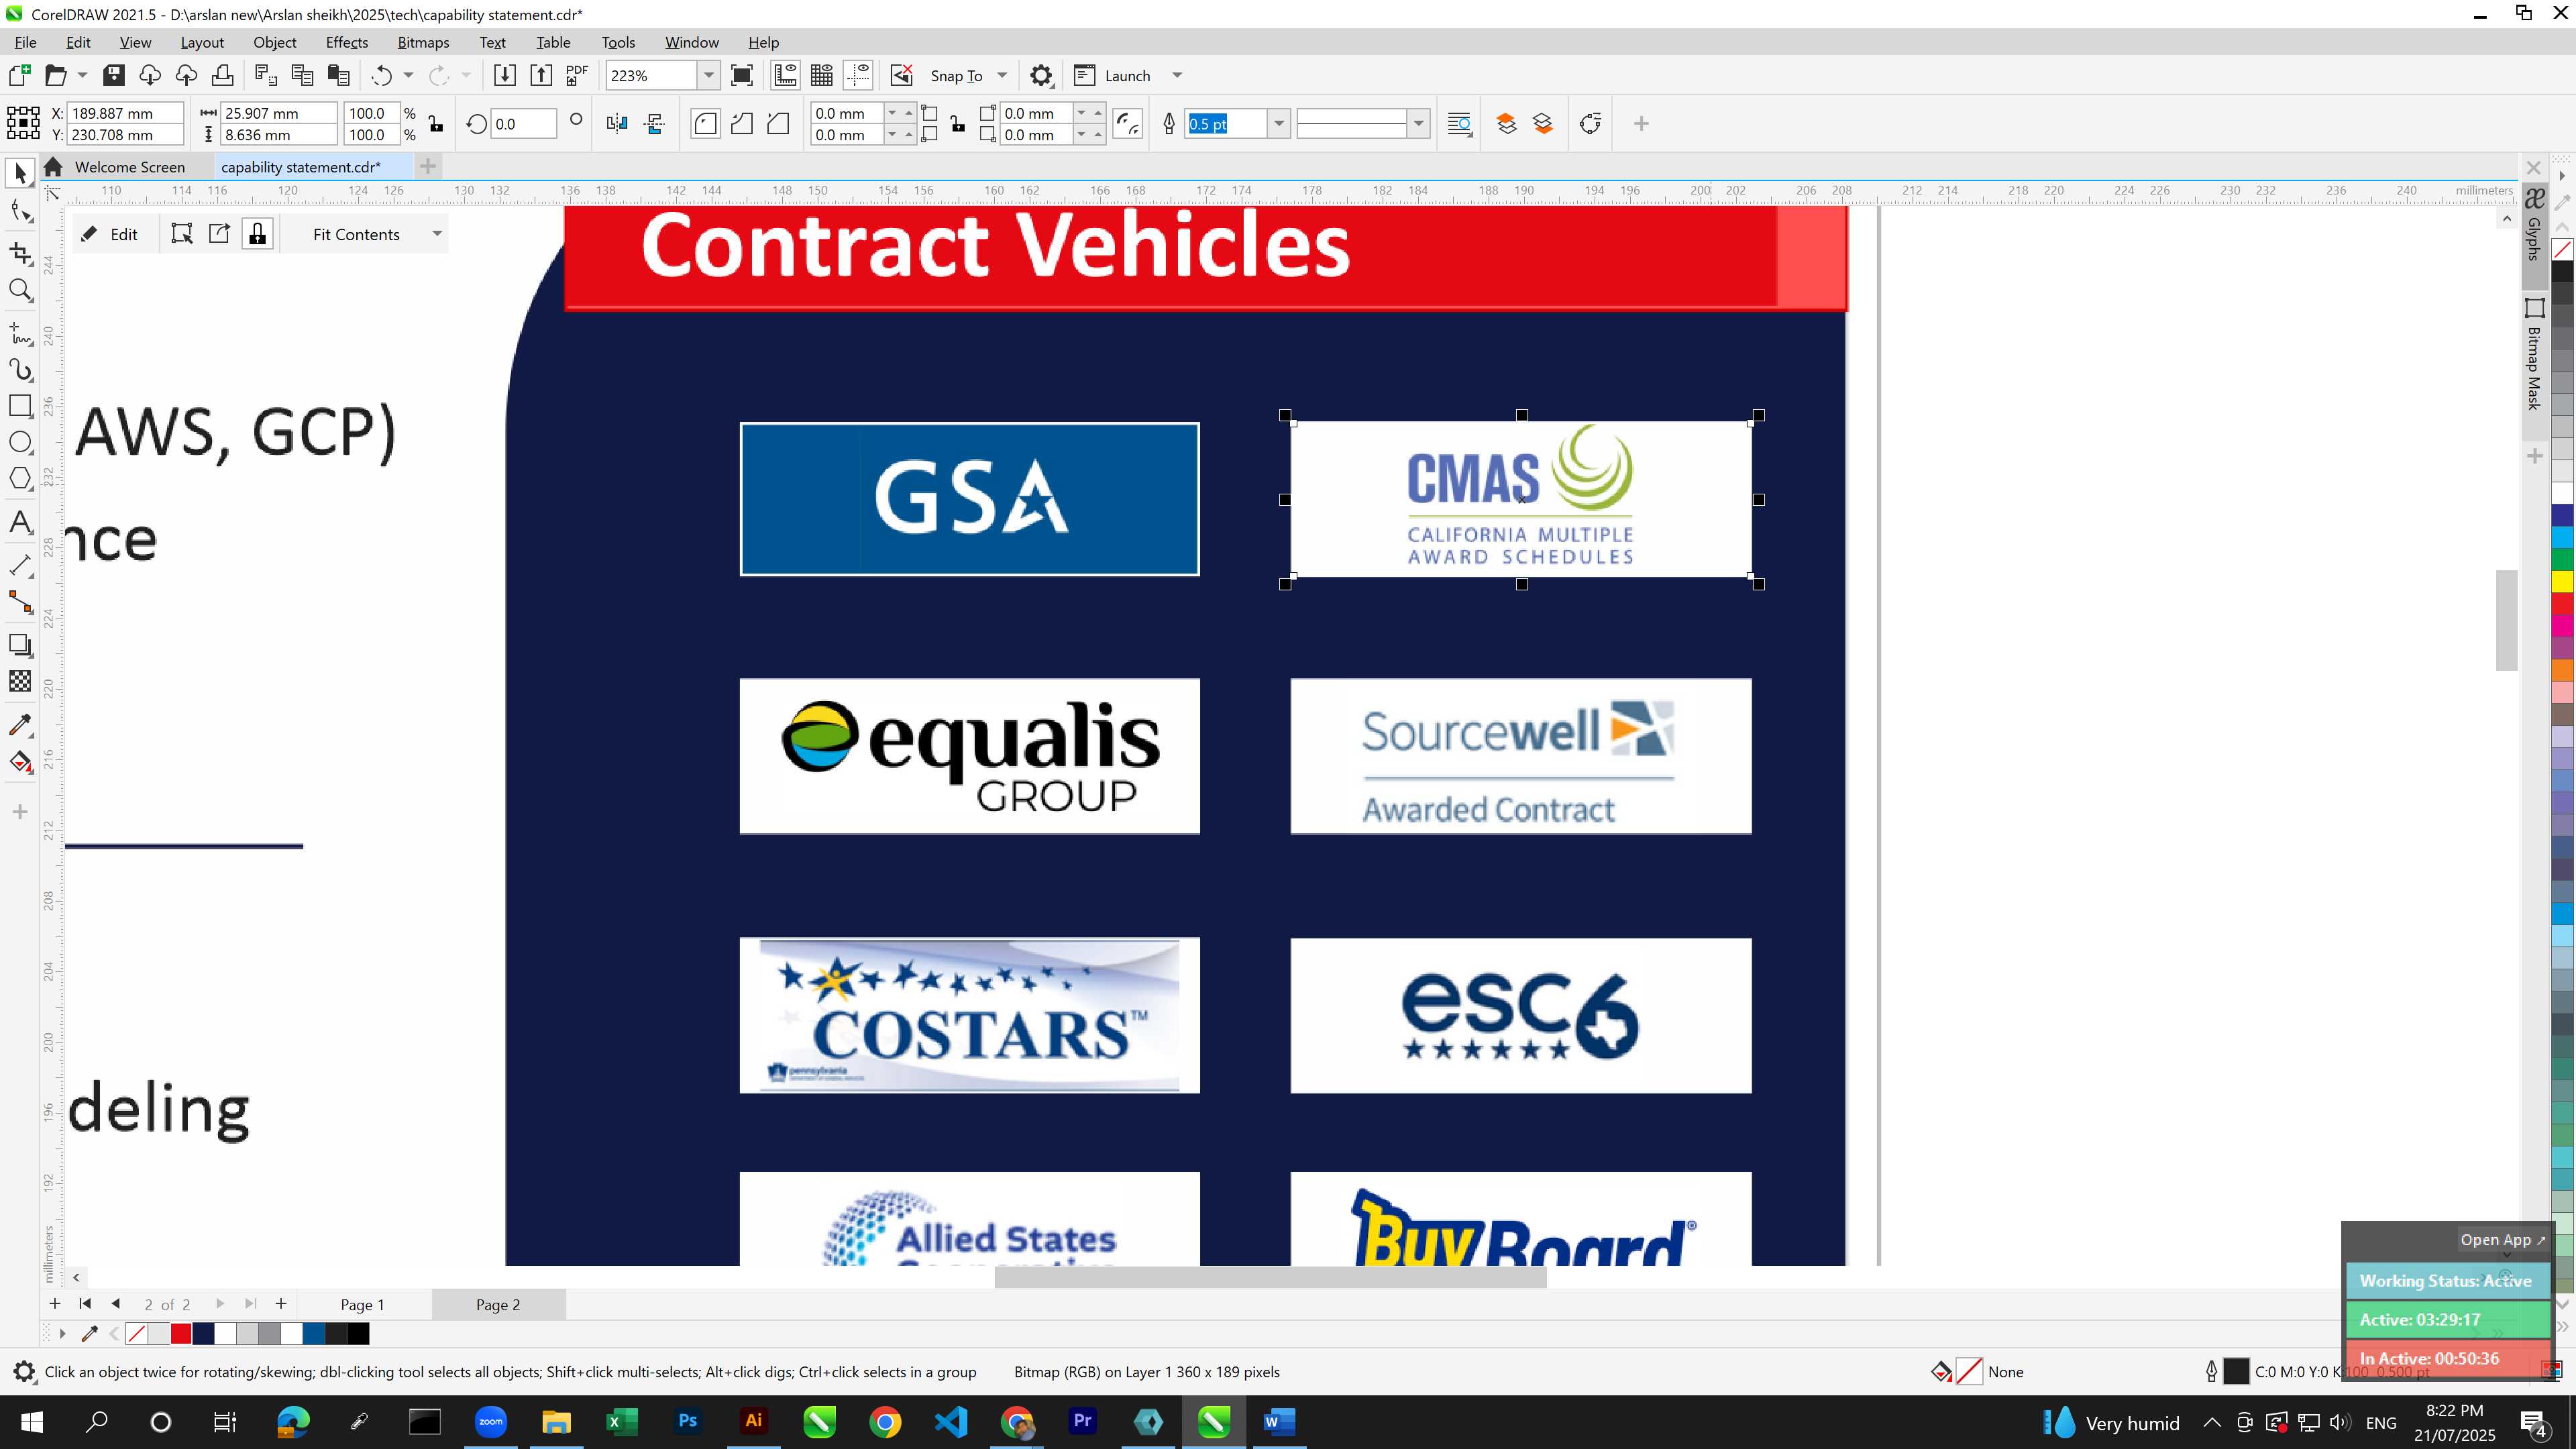The image size is (2576, 1449).
Task: Click the Edit PowerClip button
Action: (x=110, y=234)
